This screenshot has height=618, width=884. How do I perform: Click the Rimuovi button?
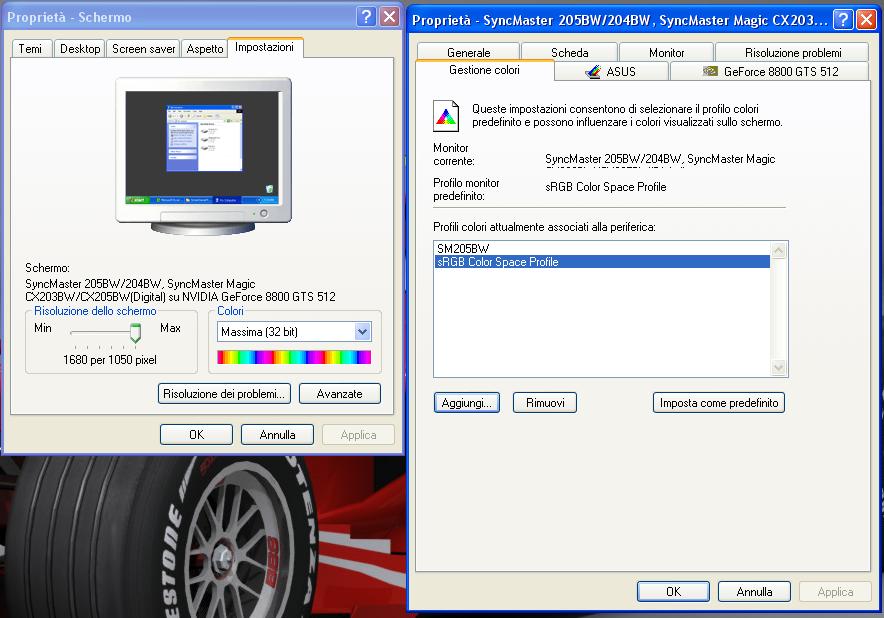(x=545, y=403)
